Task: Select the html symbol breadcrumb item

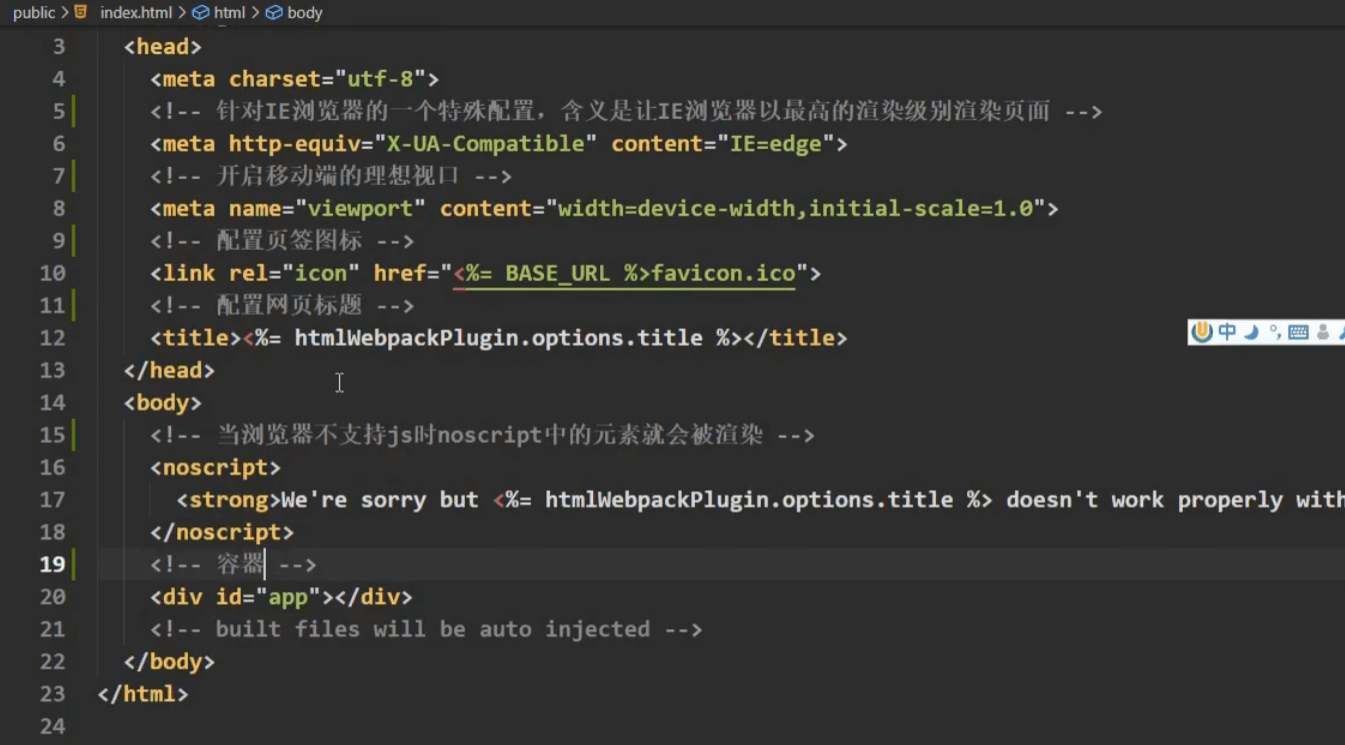Action: pyautogui.click(x=229, y=13)
